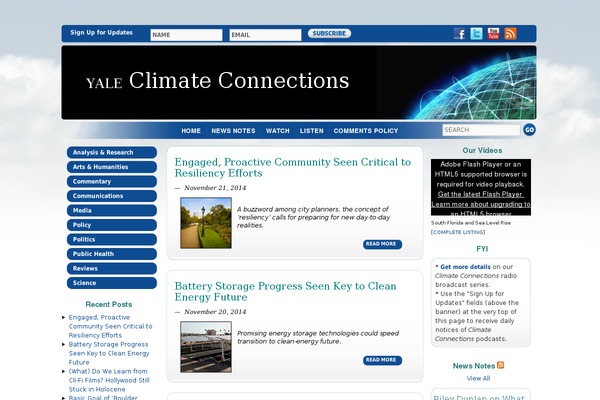
Task: Select the Analysis & Research category
Action: pos(112,152)
